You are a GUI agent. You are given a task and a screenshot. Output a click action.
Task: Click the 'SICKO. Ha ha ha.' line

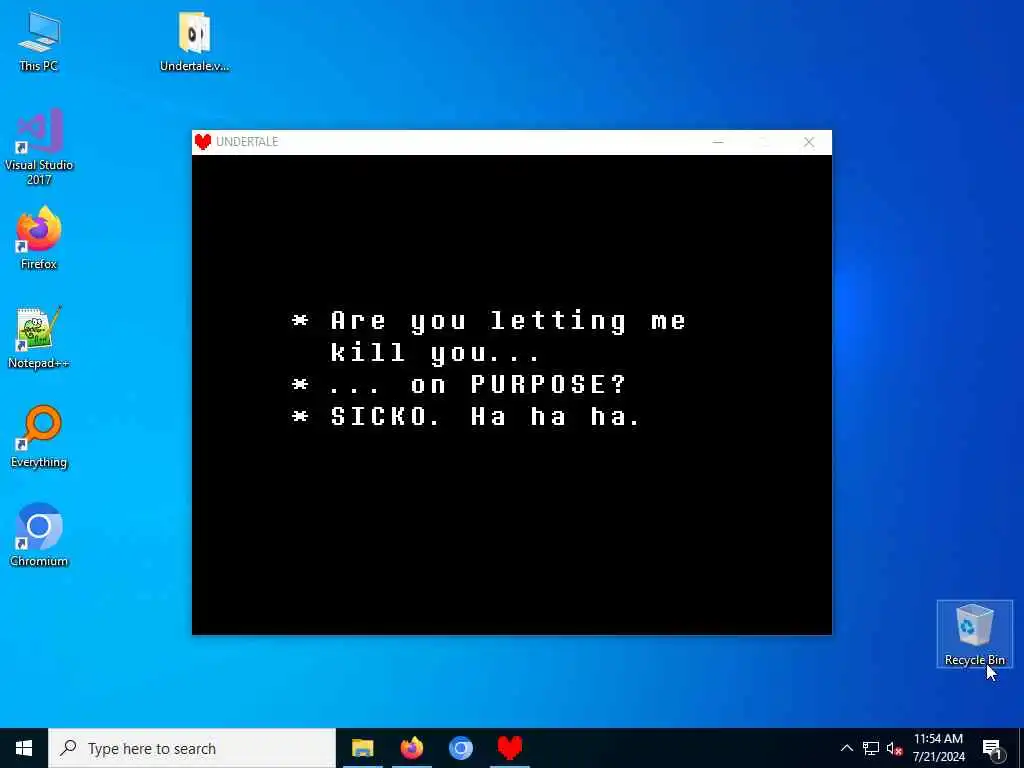pyautogui.click(x=486, y=417)
